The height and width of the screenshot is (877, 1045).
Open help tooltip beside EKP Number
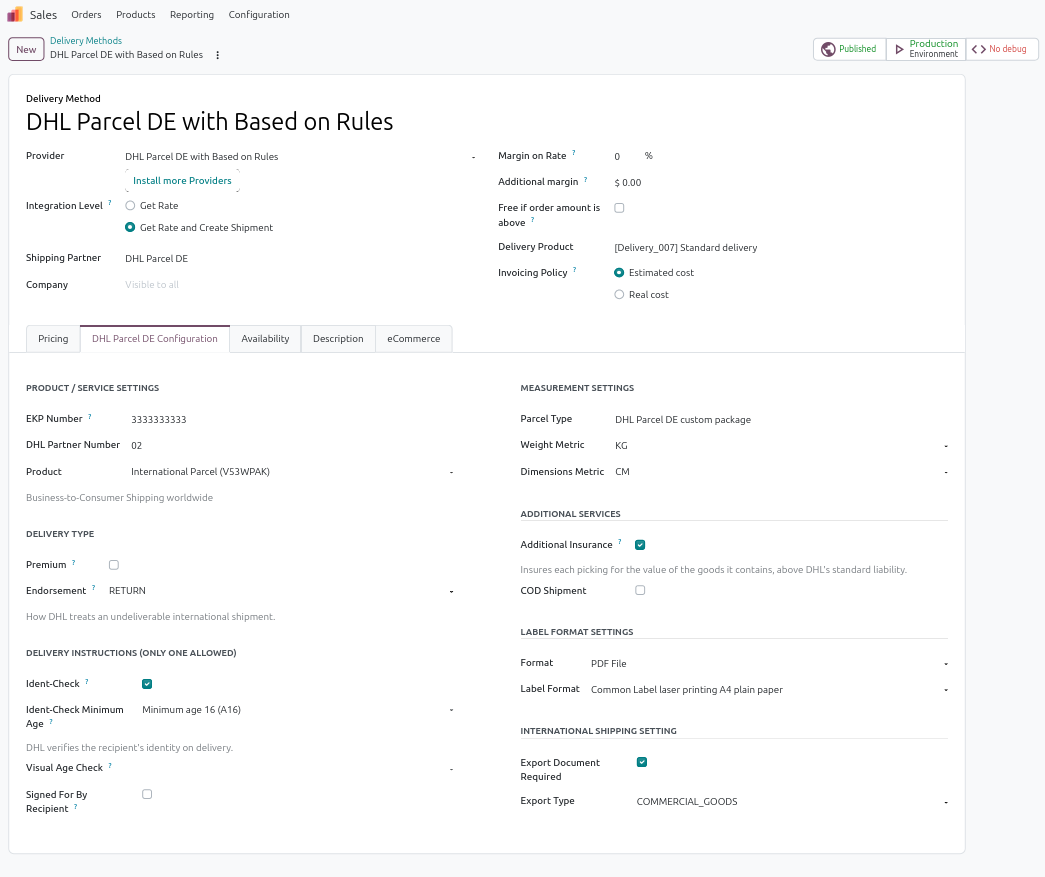coord(90,417)
